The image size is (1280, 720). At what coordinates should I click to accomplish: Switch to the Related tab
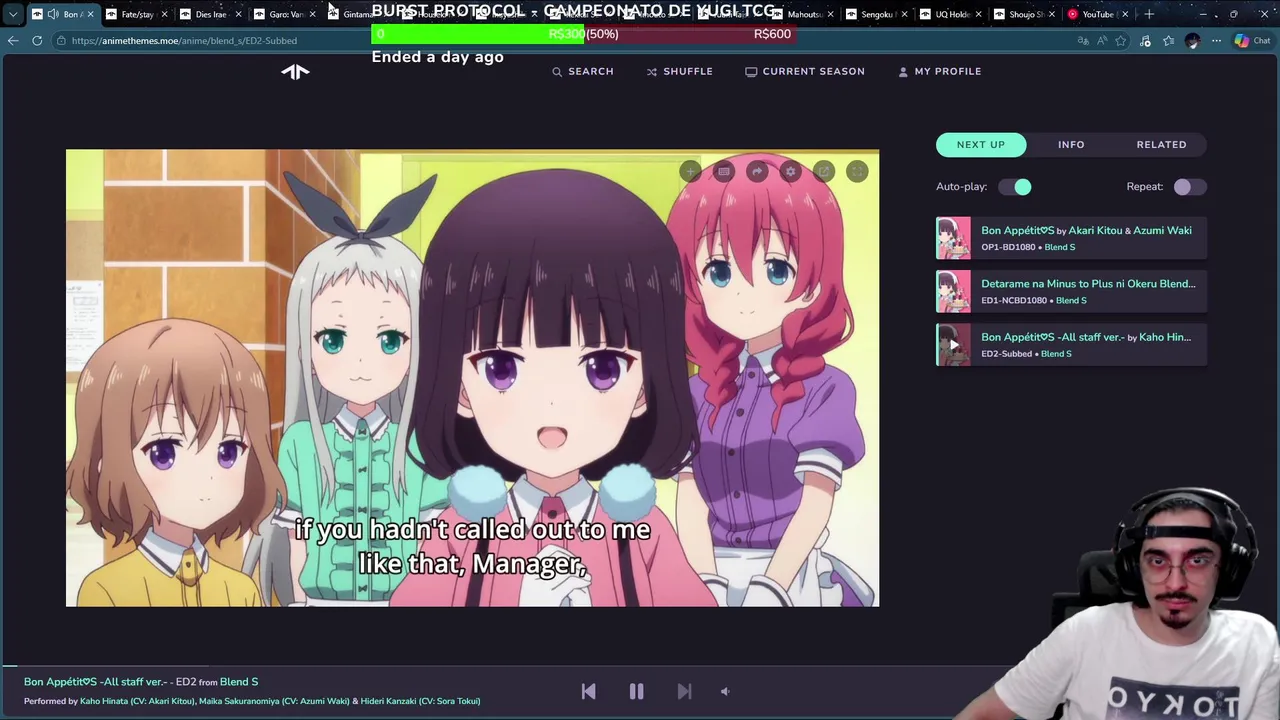pyautogui.click(x=1161, y=145)
